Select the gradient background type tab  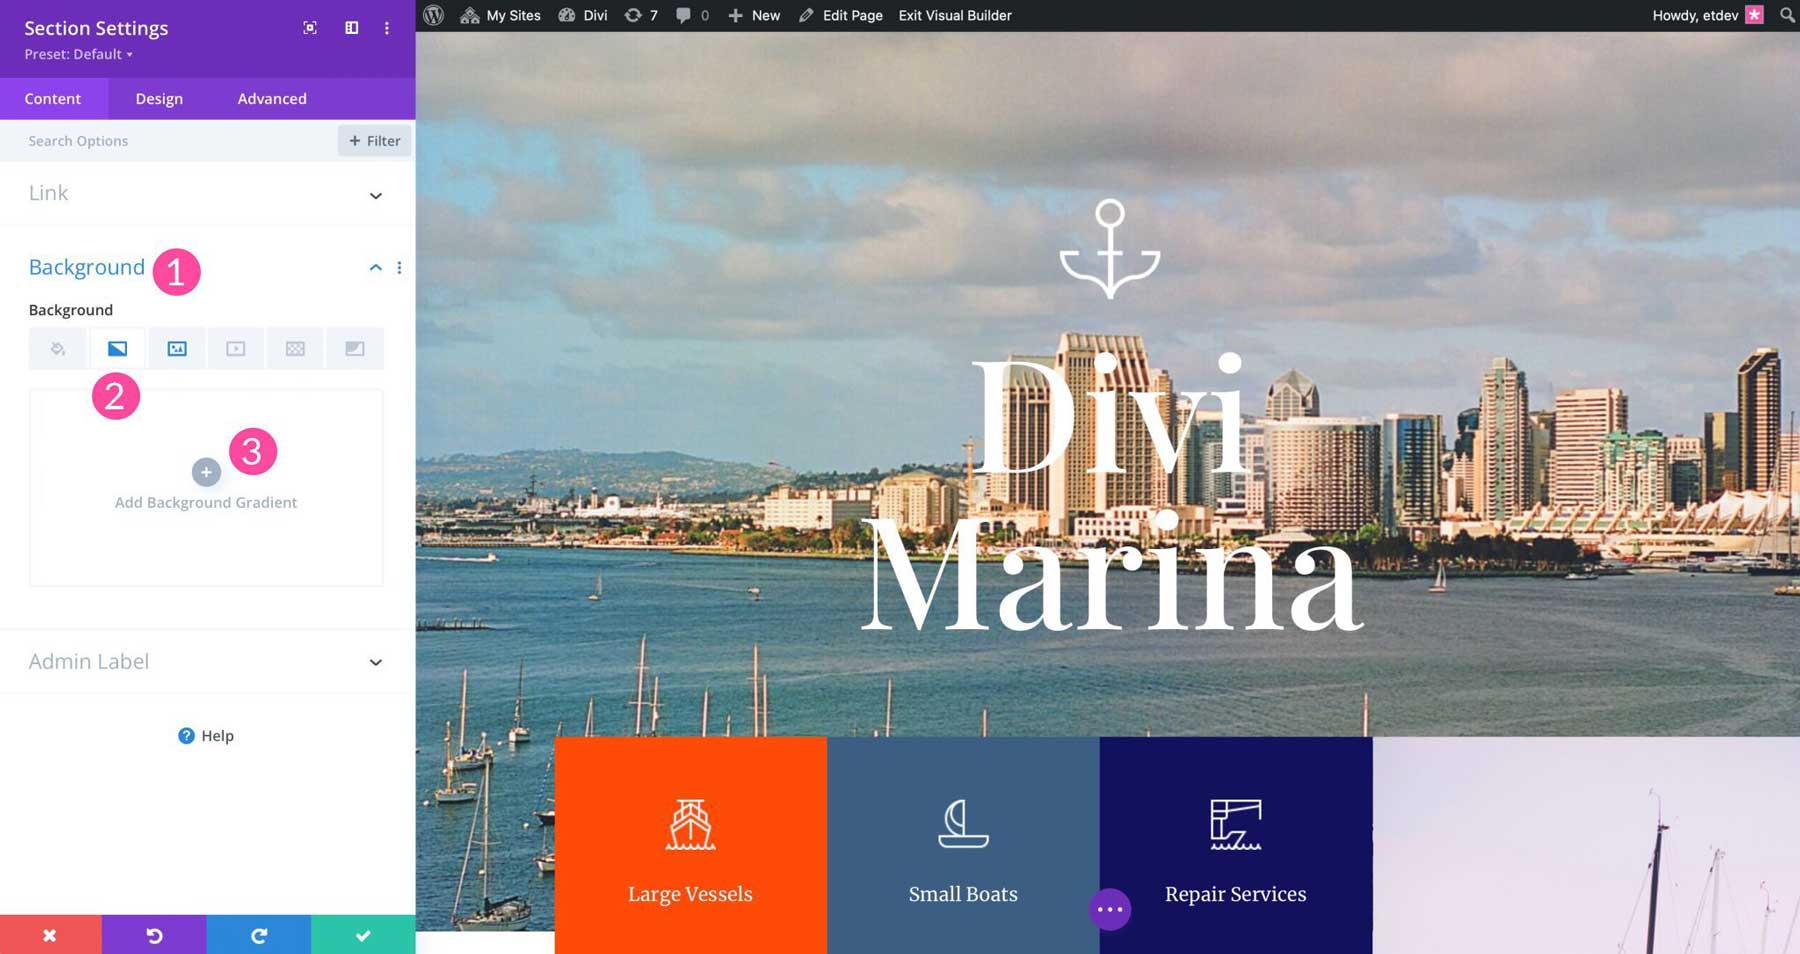117,348
